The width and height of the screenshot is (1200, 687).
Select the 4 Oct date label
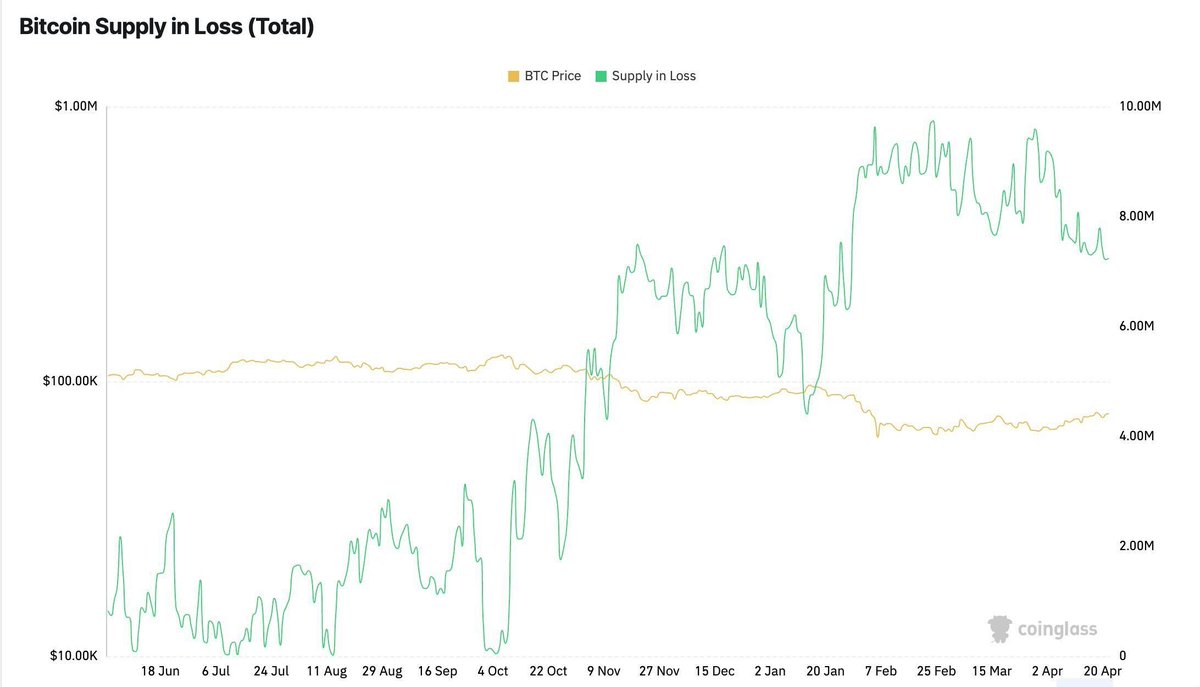point(492,671)
